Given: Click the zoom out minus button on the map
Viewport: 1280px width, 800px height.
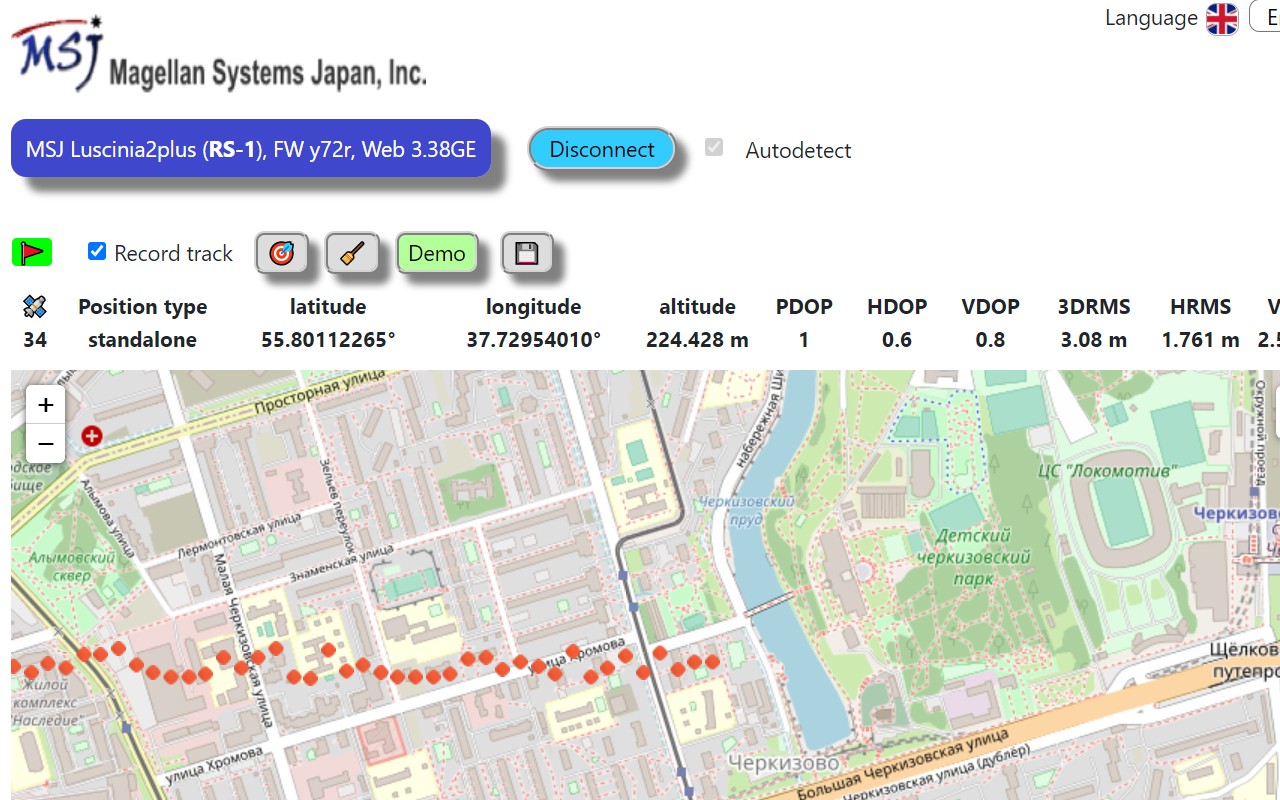Looking at the screenshot, I should pyautogui.click(x=45, y=443).
